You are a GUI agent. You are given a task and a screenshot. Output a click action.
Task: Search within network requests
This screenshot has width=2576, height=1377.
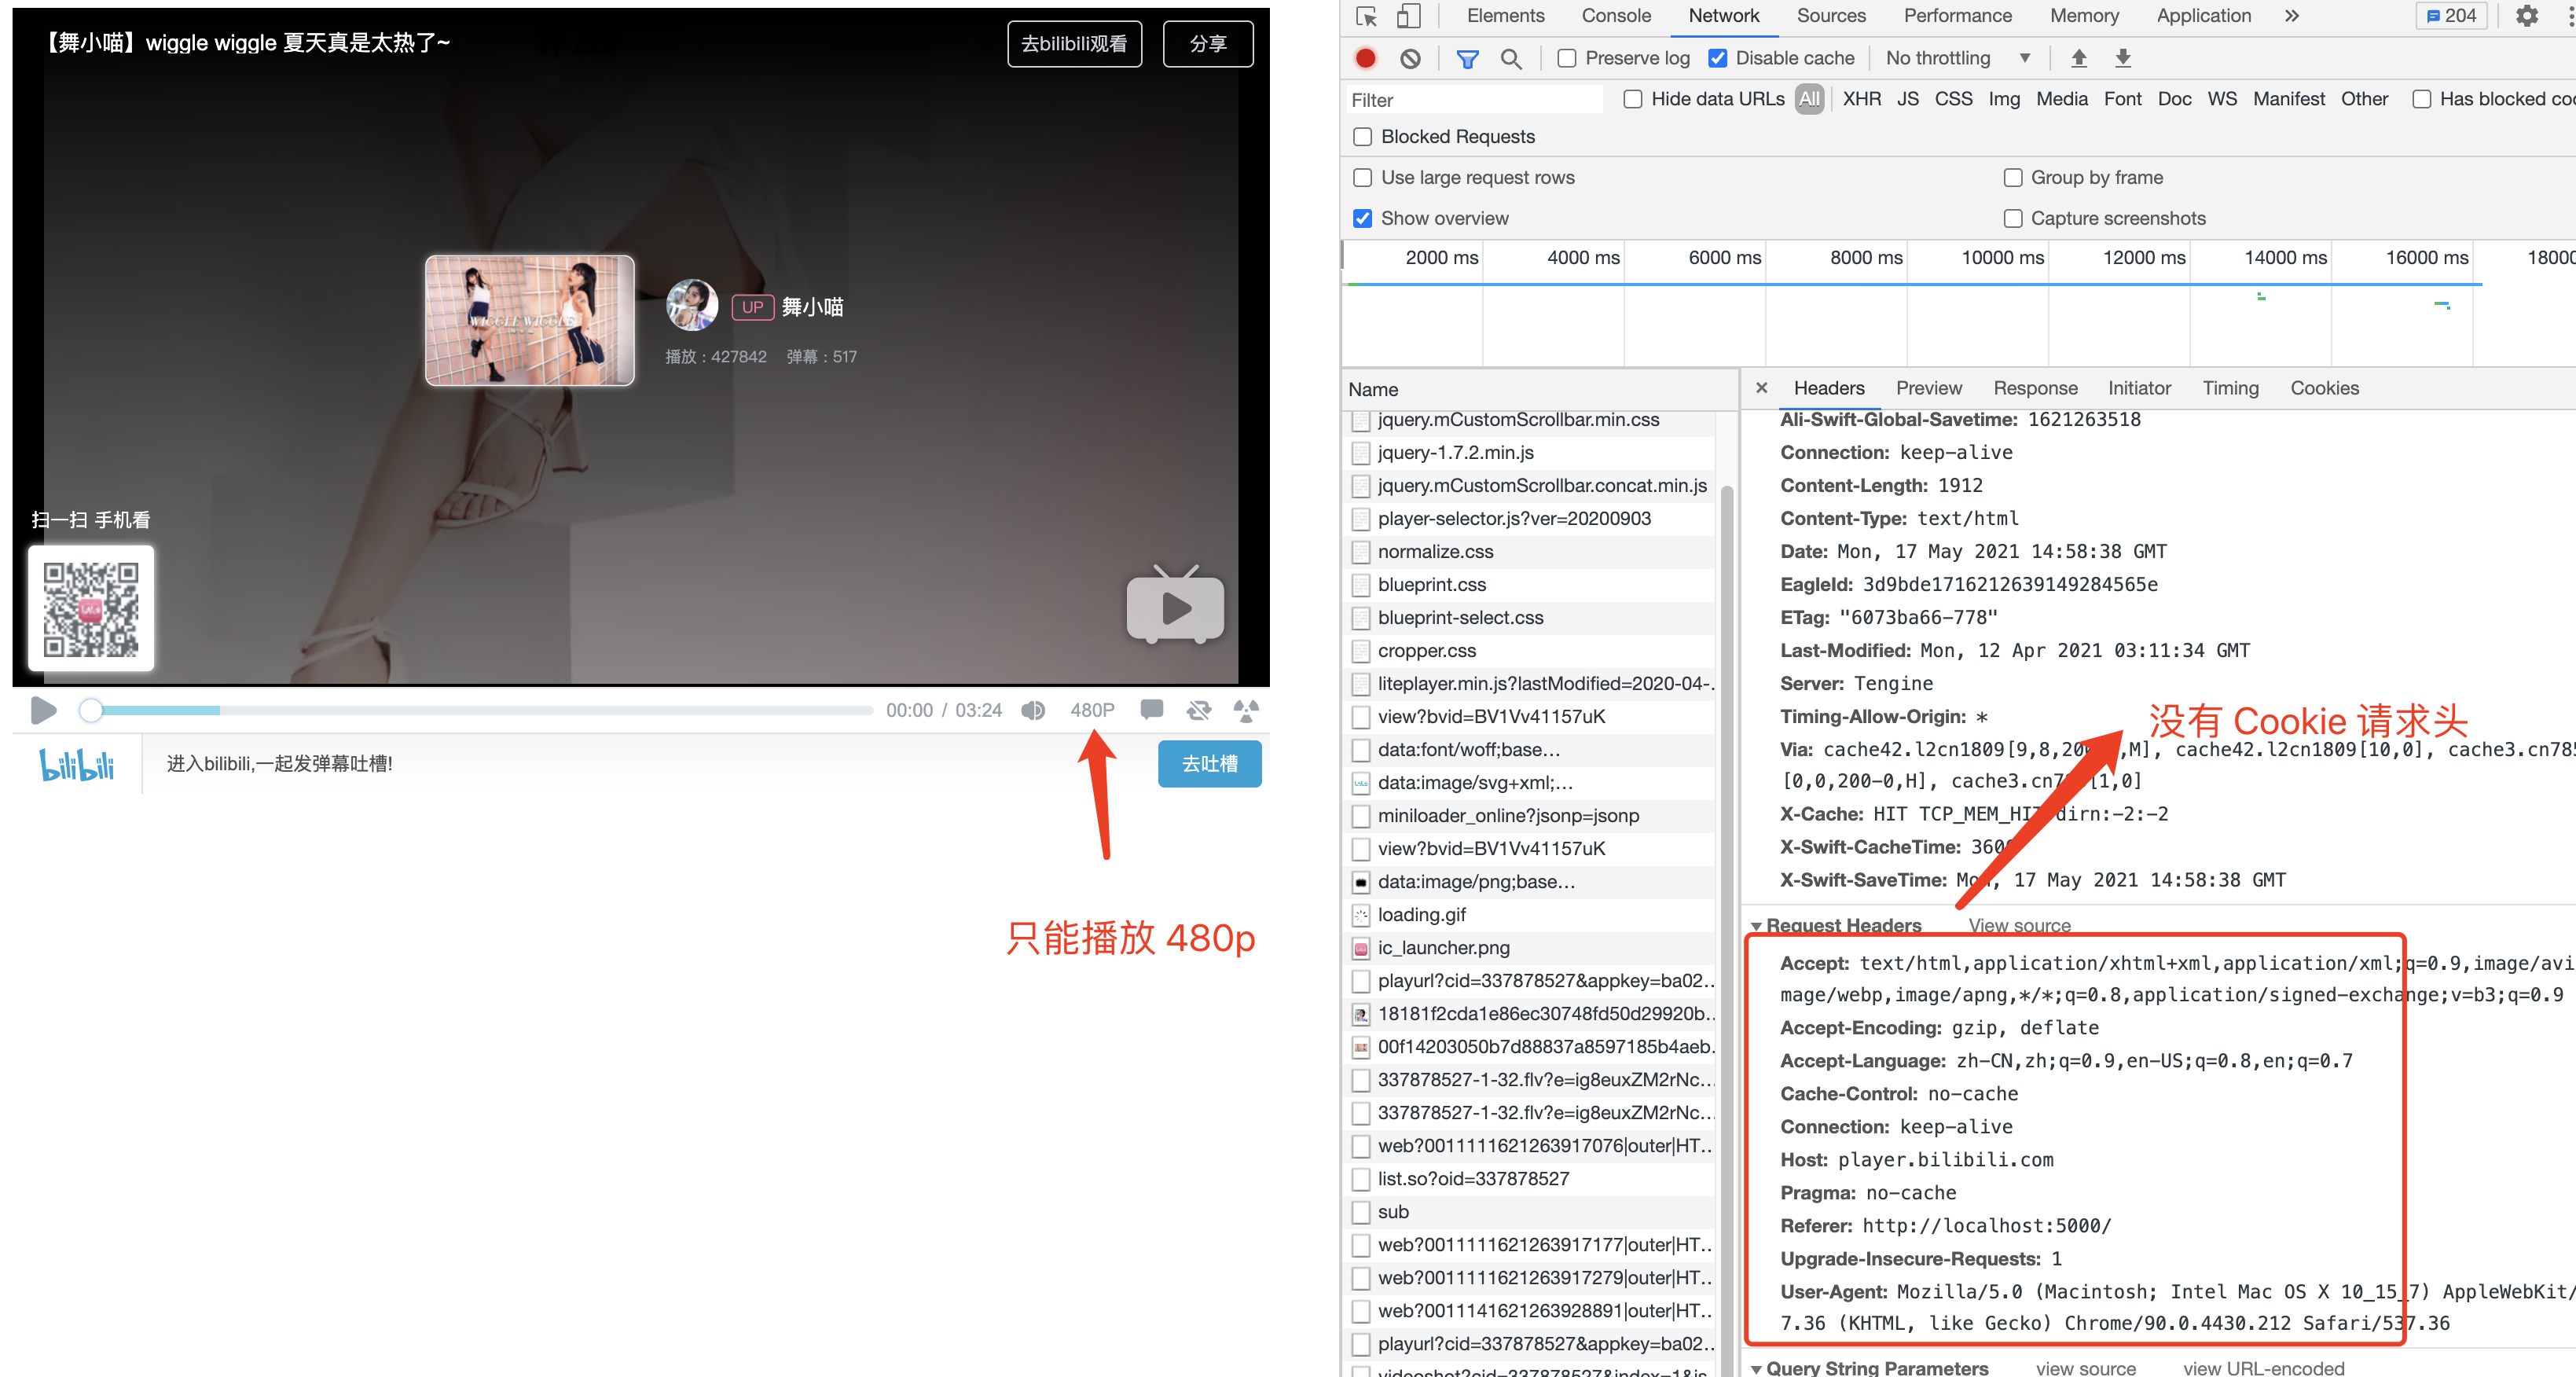(1511, 58)
